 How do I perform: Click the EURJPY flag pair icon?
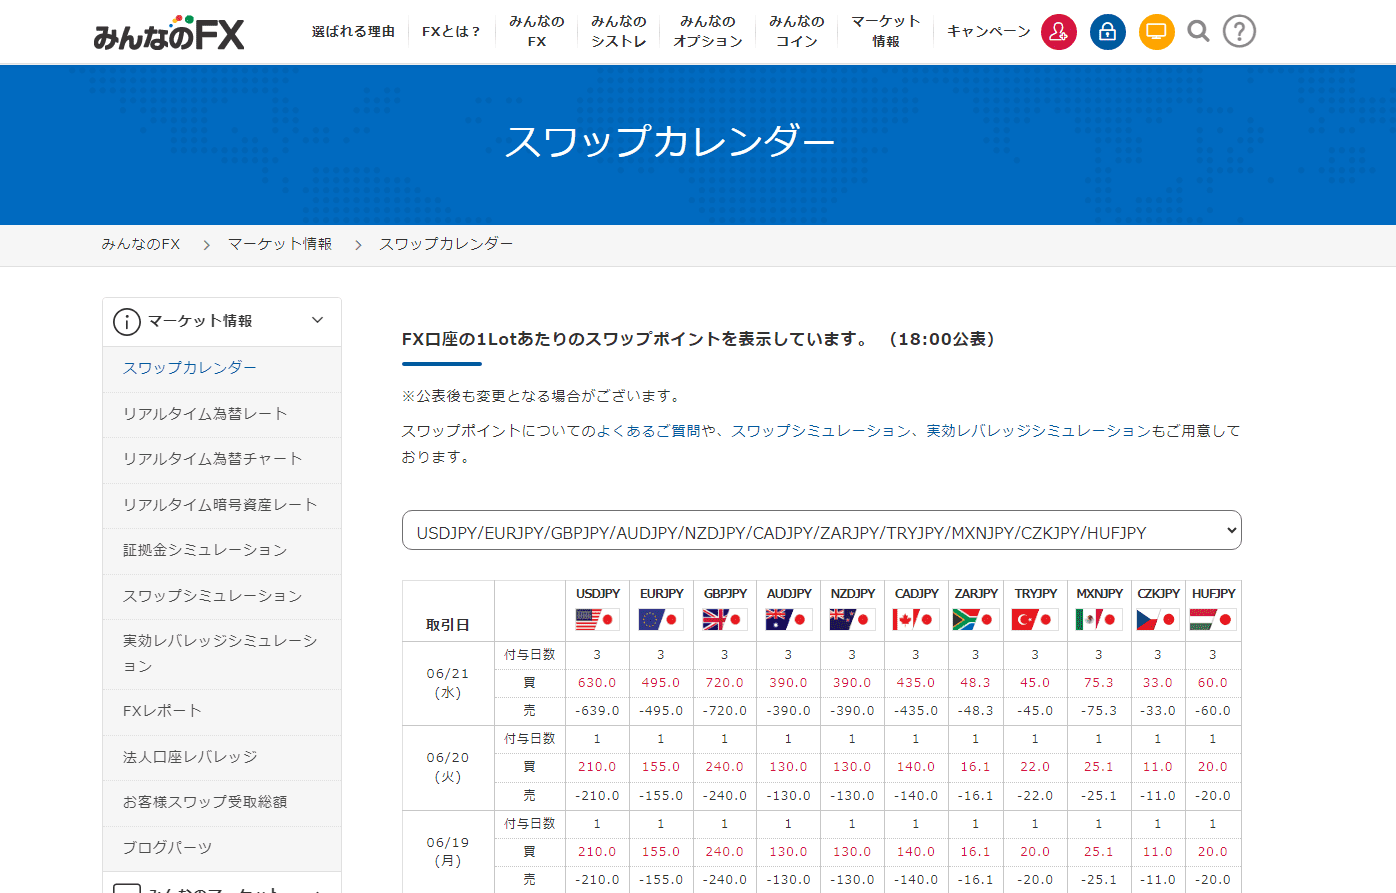coord(661,619)
